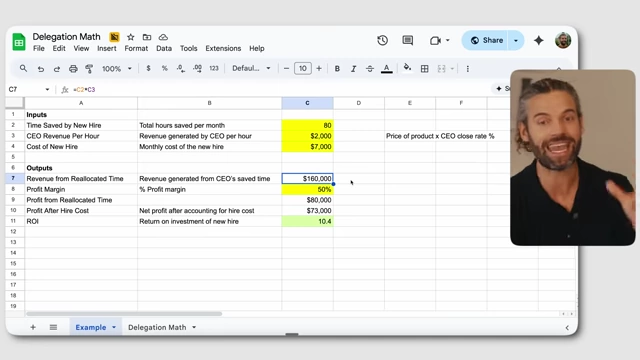Click the merge cells icon
The image size is (640, 360).
tap(441, 69)
